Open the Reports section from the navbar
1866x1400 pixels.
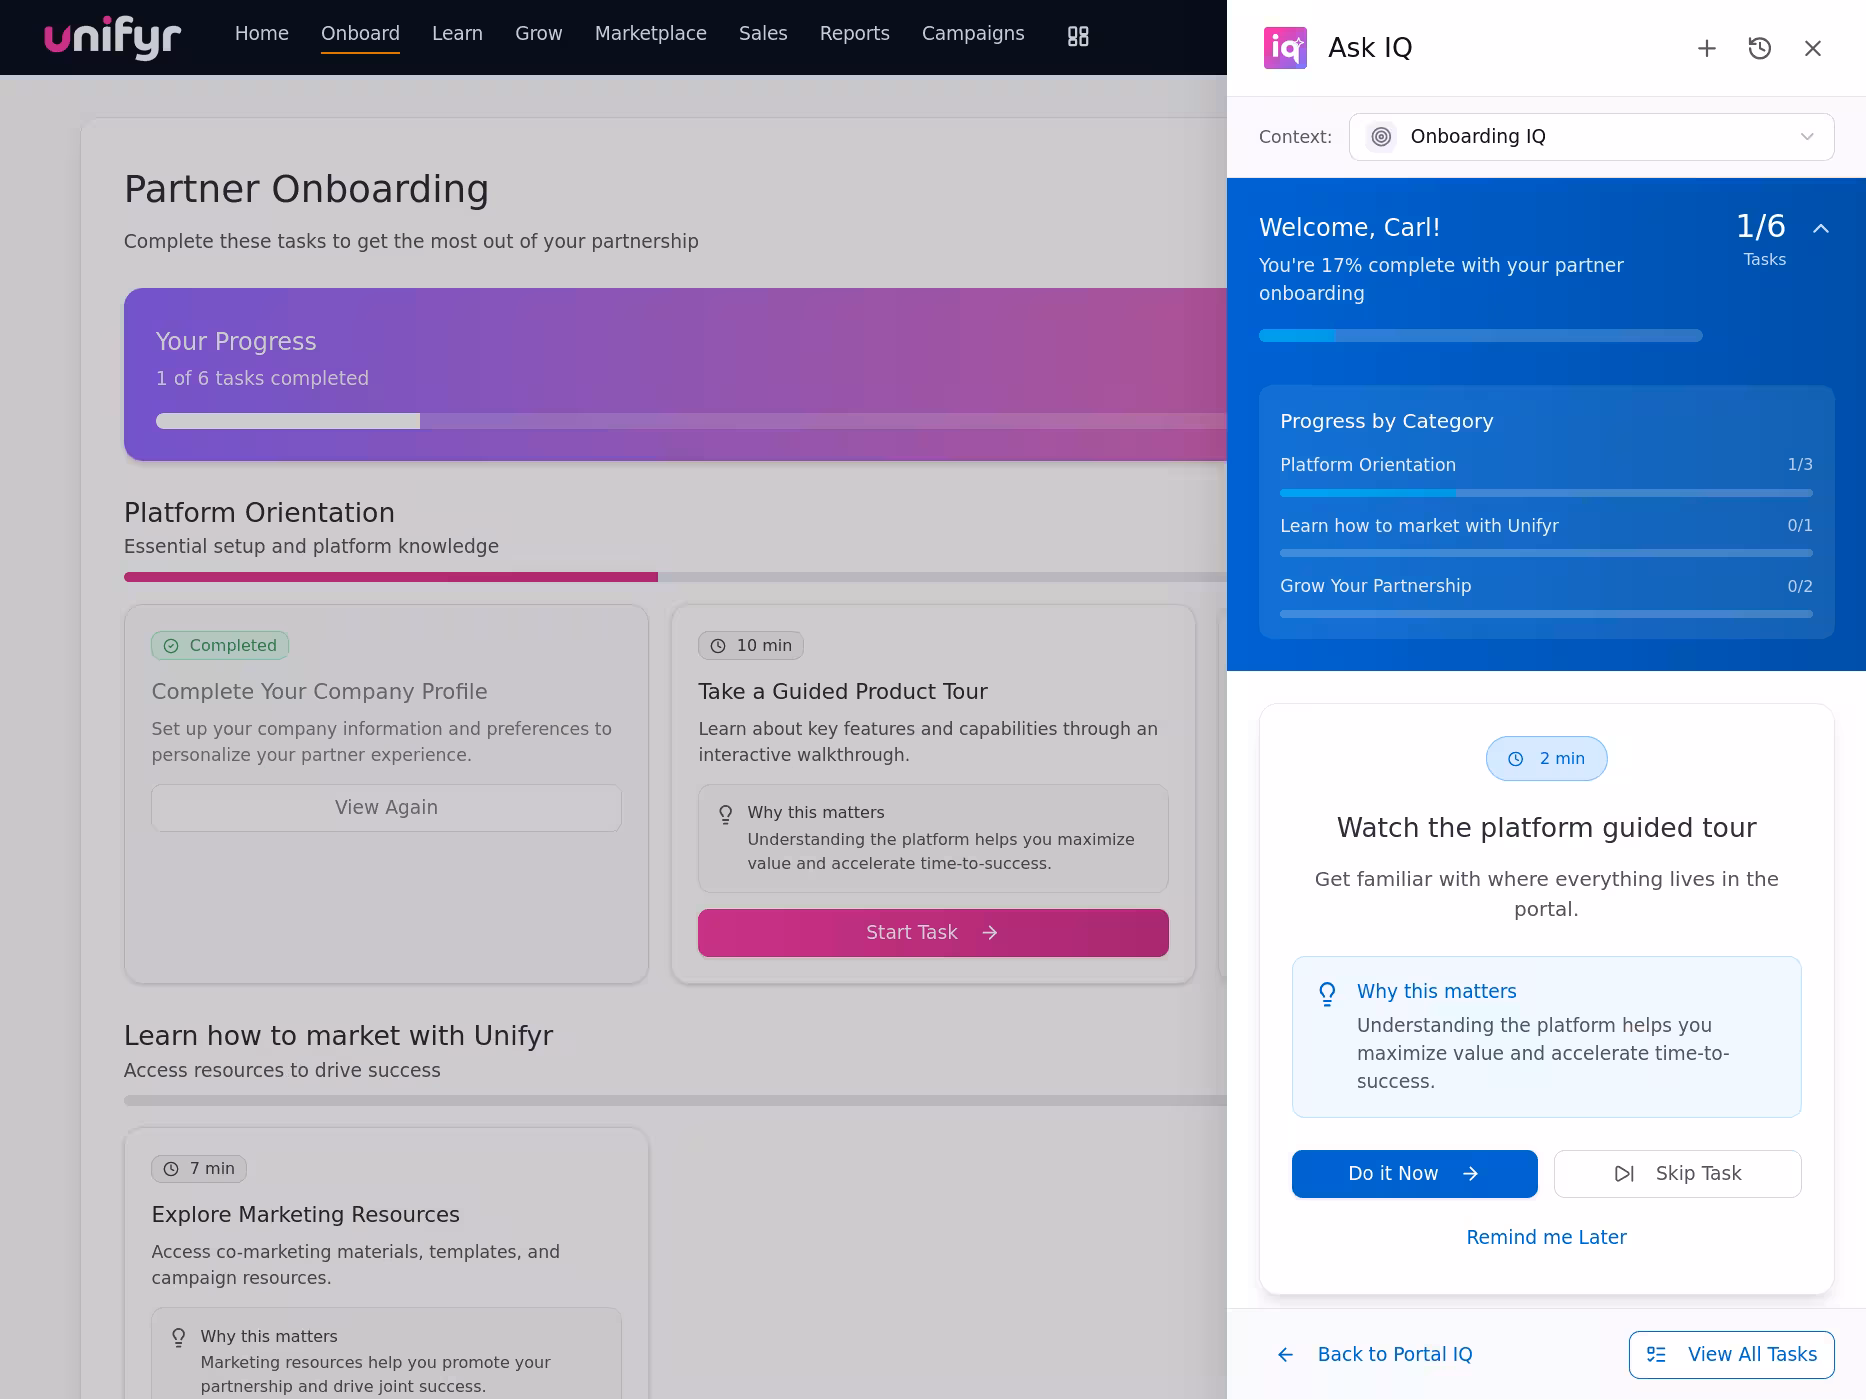(x=854, y=33)
